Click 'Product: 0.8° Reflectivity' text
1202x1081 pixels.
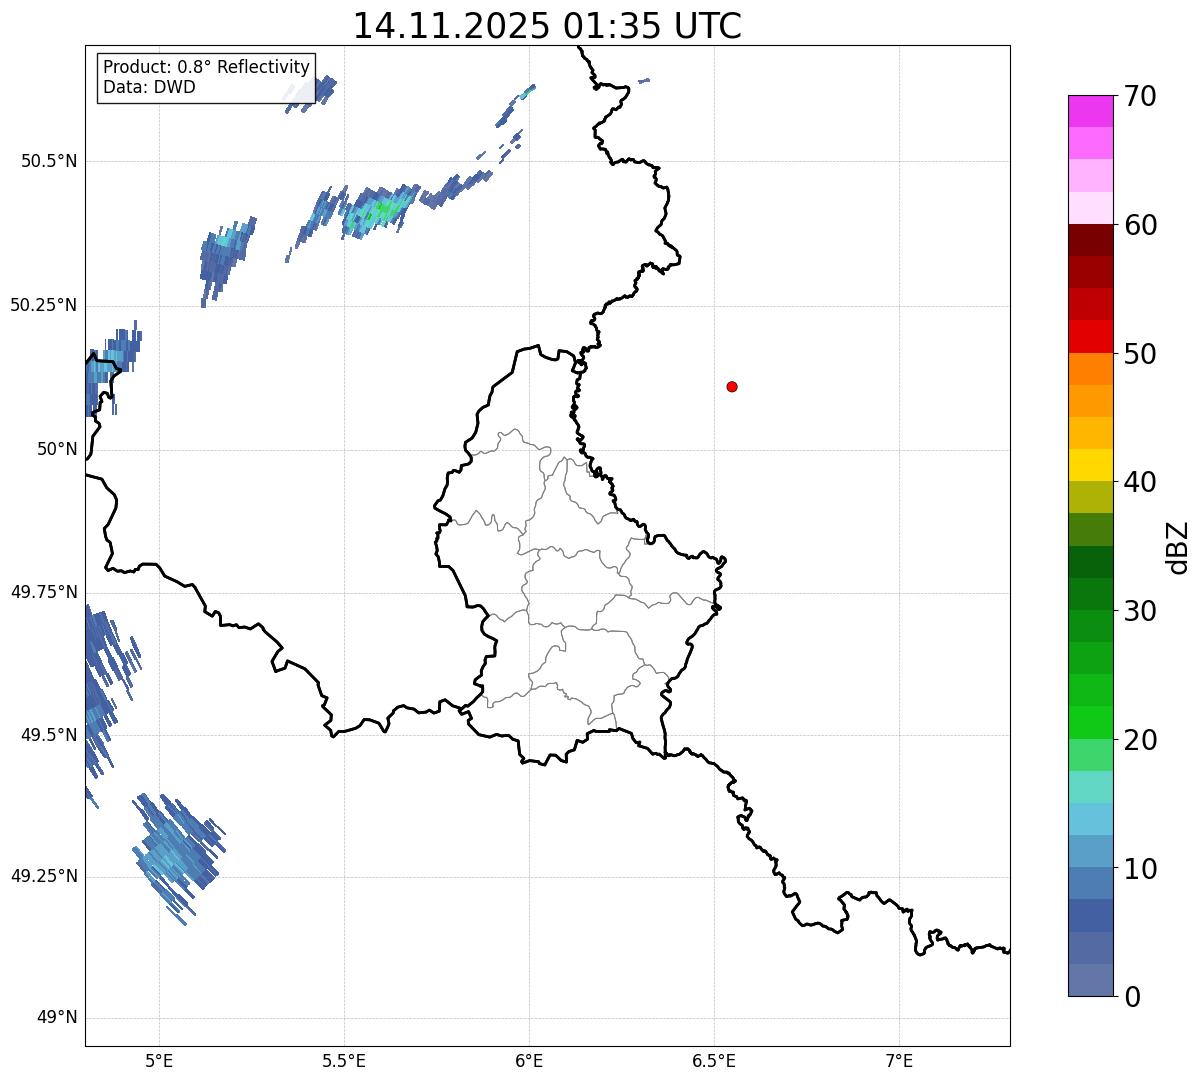(x=207, y=67)
